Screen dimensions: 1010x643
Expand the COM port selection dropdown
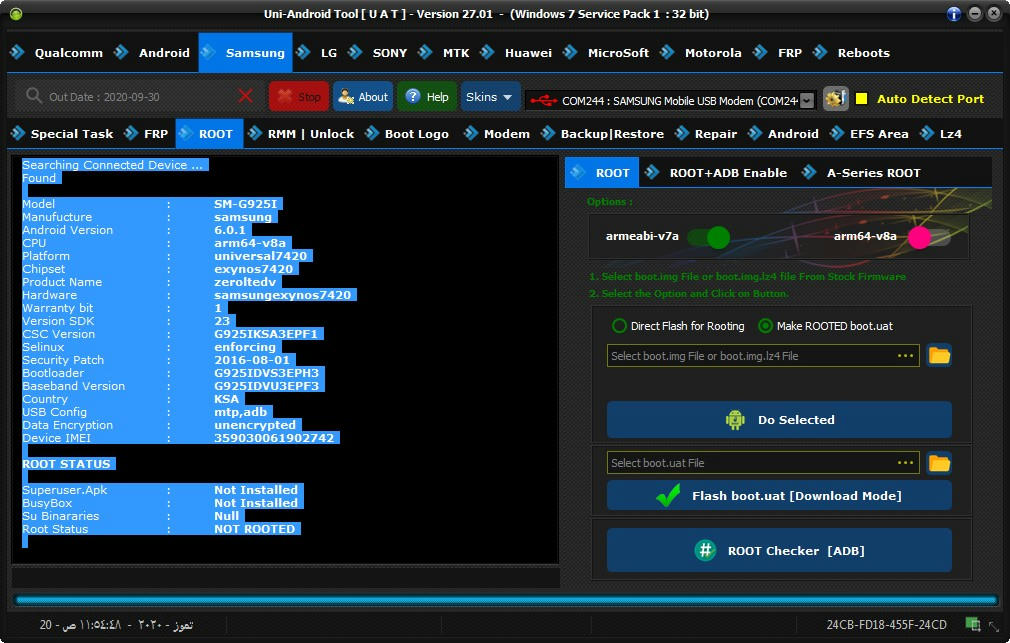pos(806,101)
